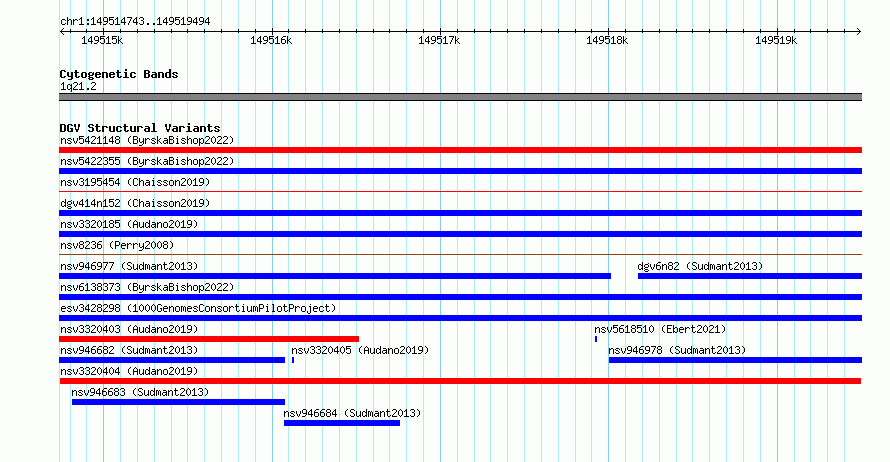
Task: Click the nsv6138373 (ByrskaBishop2022) label
Action: [x=147, y=287]
